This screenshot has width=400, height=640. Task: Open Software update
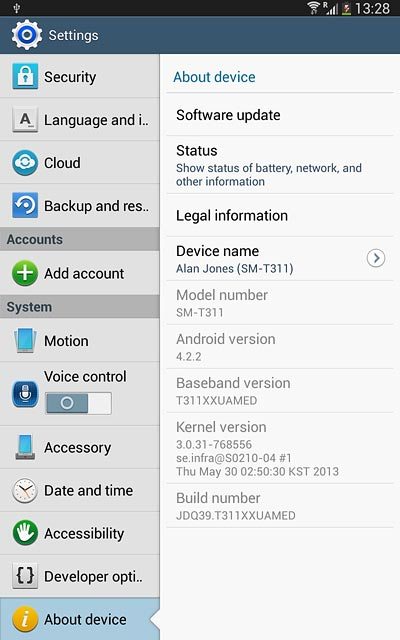click(x=280, y=115)
